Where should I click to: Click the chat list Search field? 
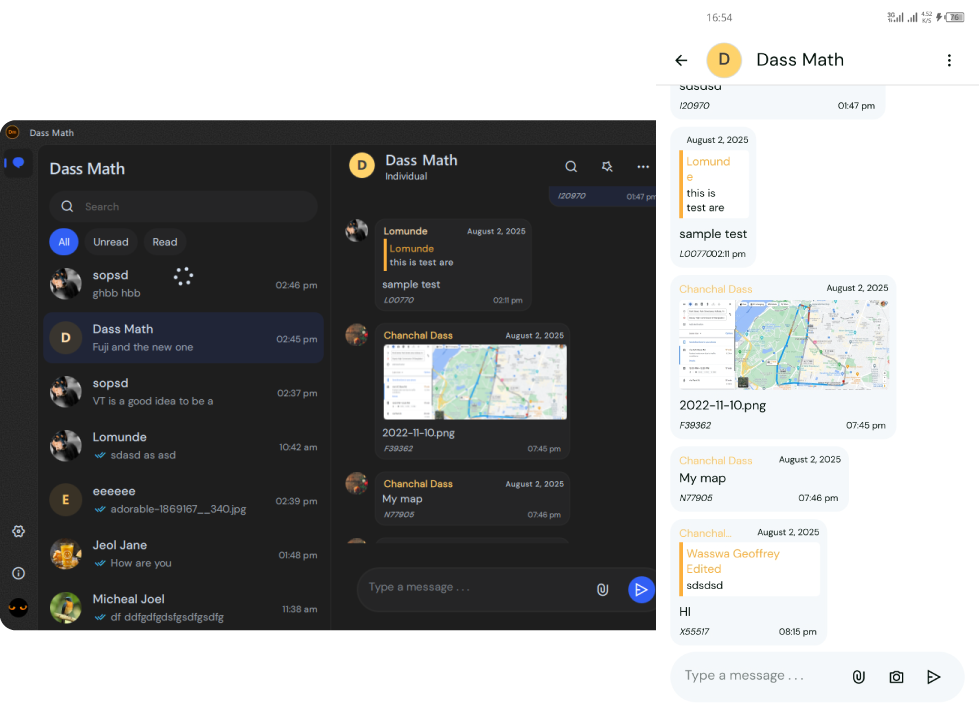[x=183, y=207]
